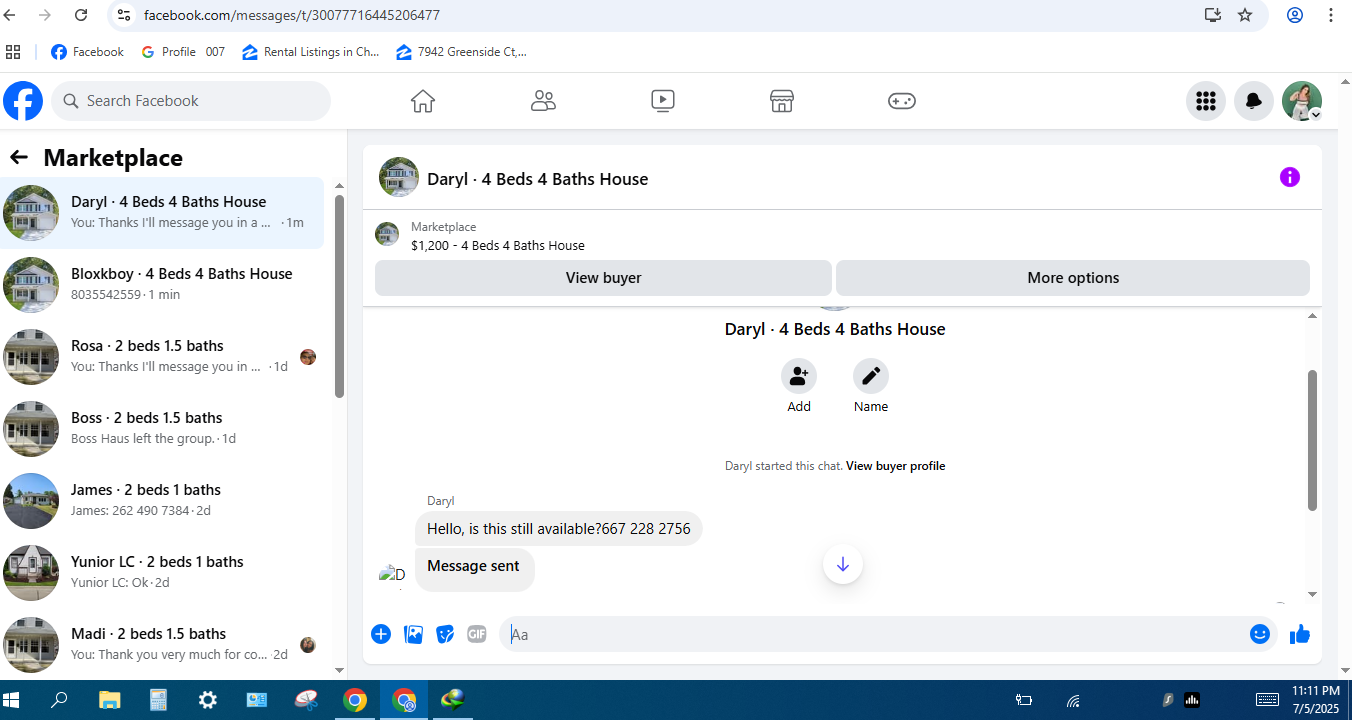The height and width of the screenshot is (720, 1352).
Task: Open the Watch video icon
Action: pos(662,101)
